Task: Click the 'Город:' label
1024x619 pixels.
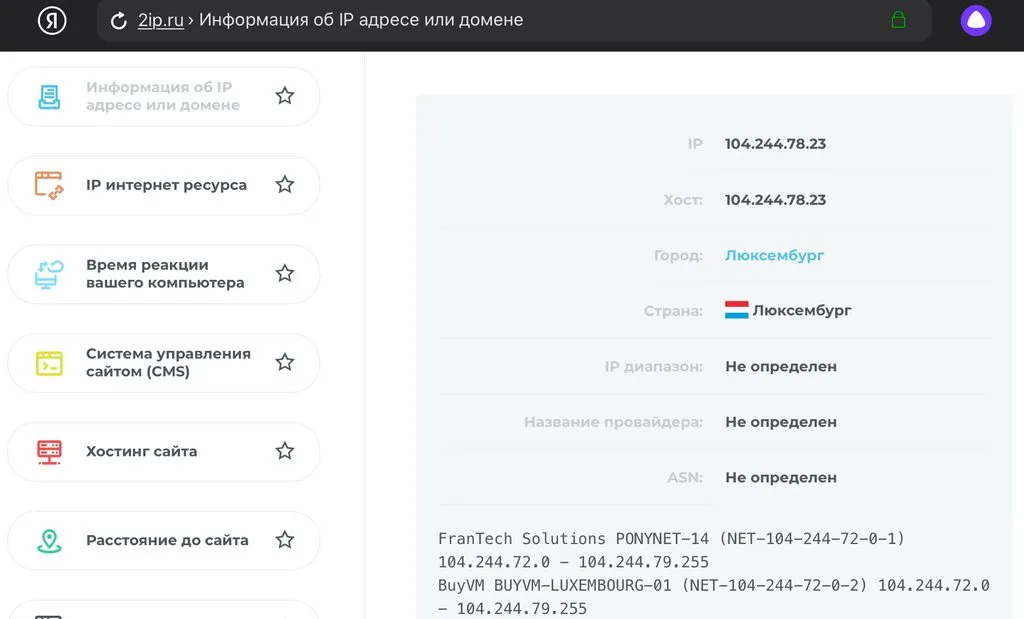Action: point(679,255)
